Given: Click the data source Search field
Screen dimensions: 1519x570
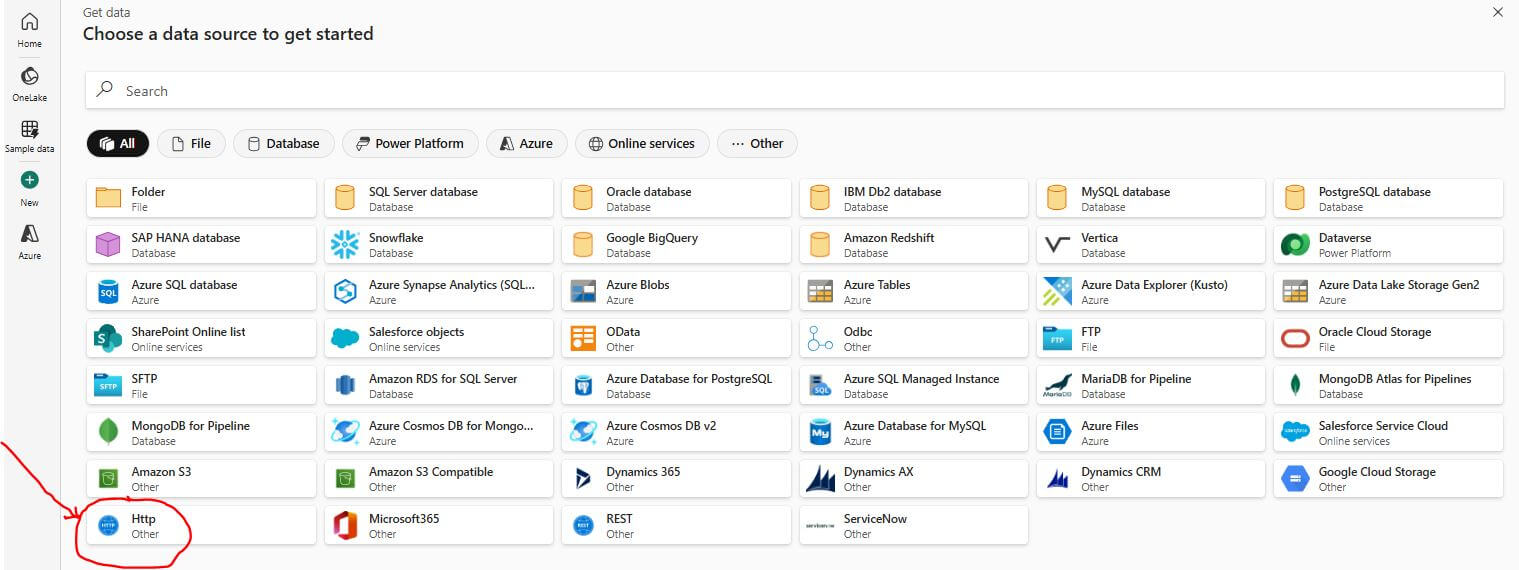Looking at the screenshot, I should [795, 90].
